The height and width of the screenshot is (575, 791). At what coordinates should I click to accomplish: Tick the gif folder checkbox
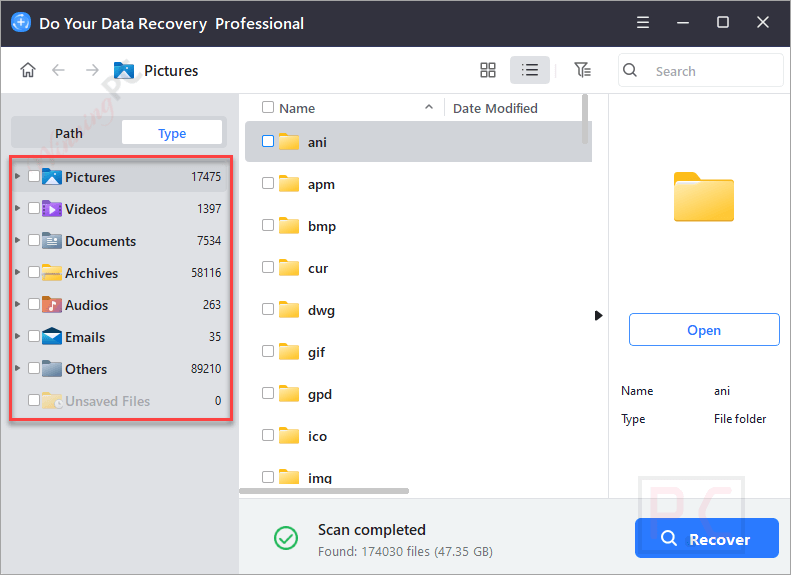click(268, 351)
